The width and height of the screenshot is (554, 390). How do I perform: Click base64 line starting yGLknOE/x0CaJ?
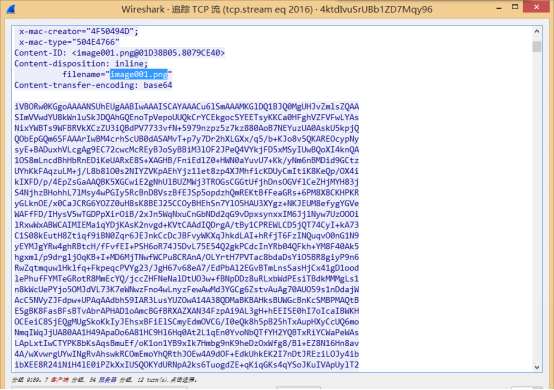coord(187,203)
